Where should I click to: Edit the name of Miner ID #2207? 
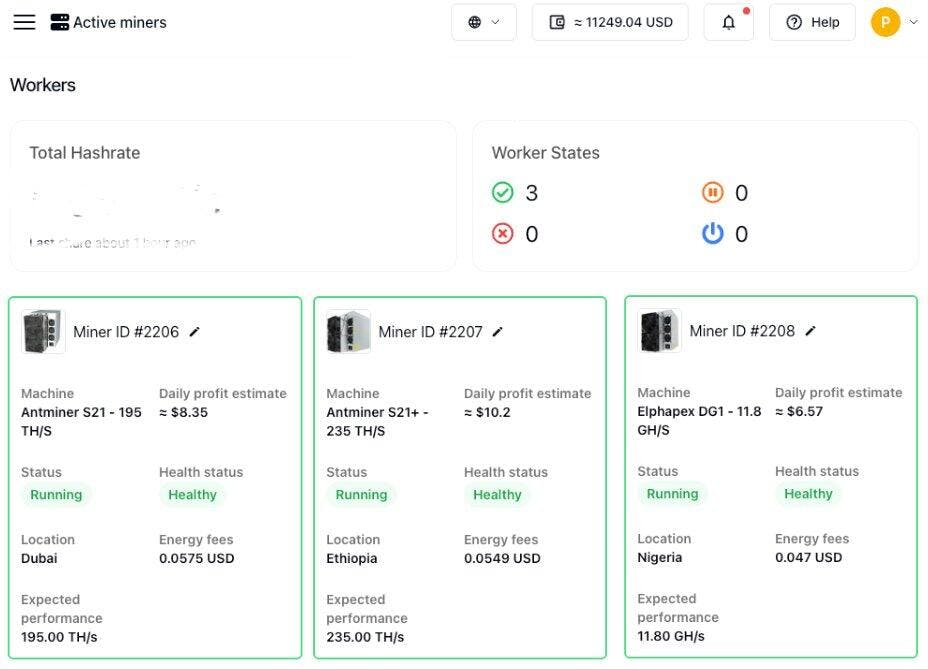pyautogui.click(x=498, y=332)
